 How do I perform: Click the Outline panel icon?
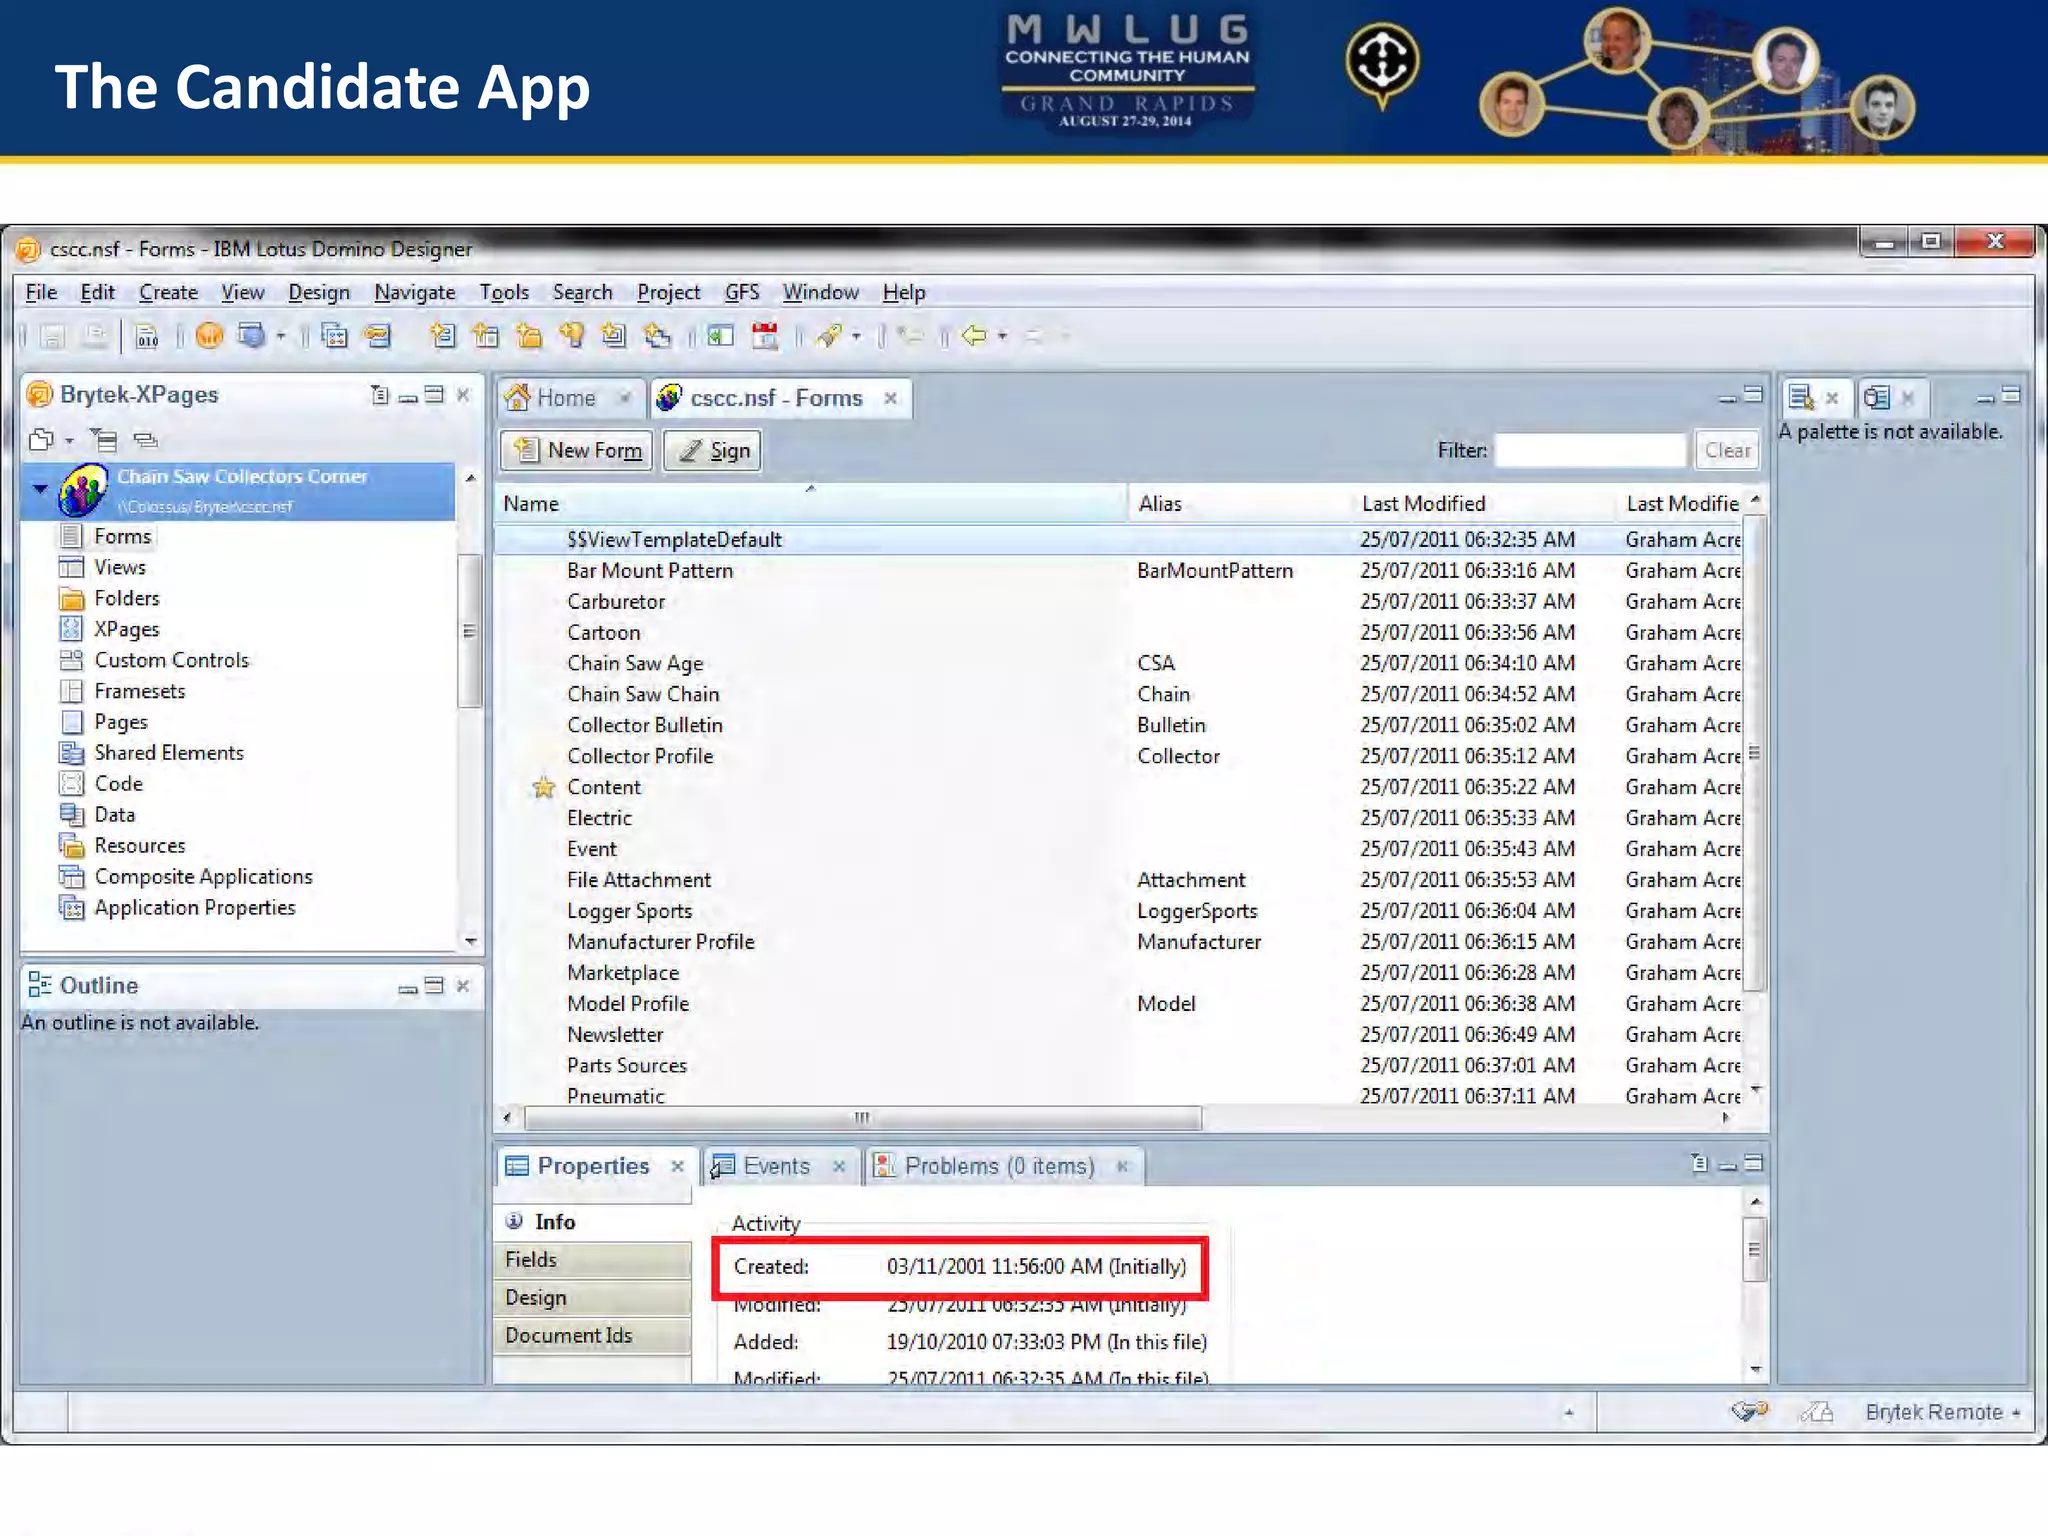[40, 985]
